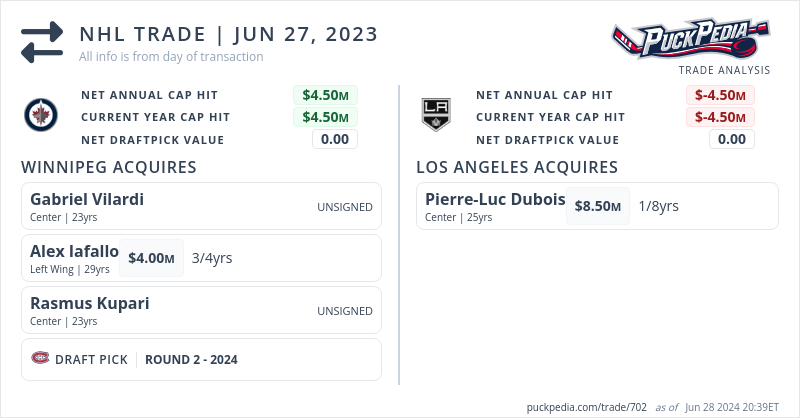The height and width of the screenshot is (418, 800).
Task: Click Winnipeg net draftpick value 0.00
Action: pyautogui.click(x=334, y=139)
